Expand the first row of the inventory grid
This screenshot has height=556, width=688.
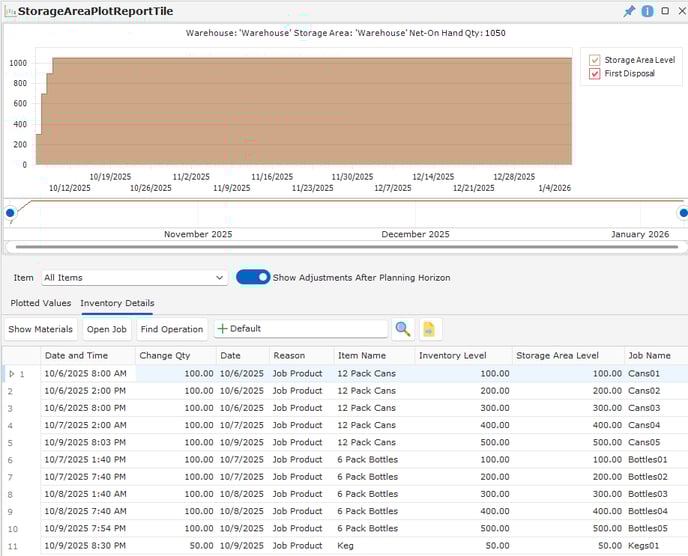pyautogui.click(x=11, y=373)
